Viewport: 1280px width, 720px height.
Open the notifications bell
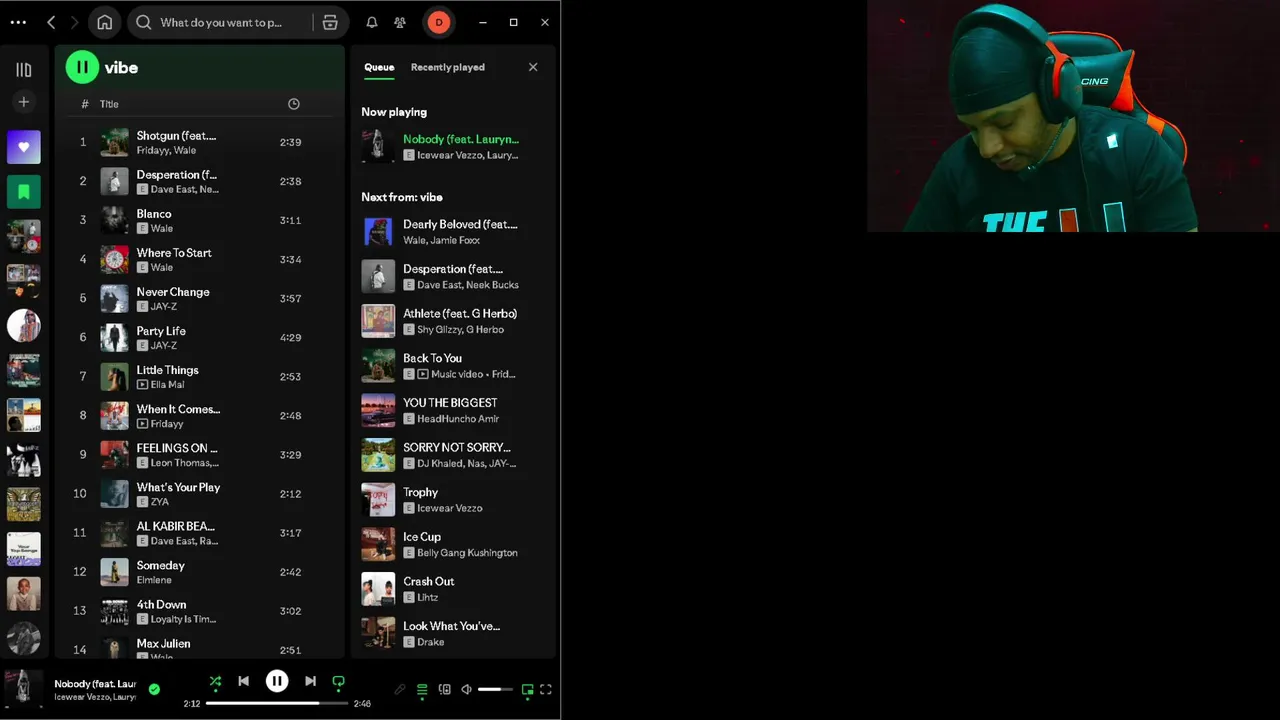click(x=372, y=22)
